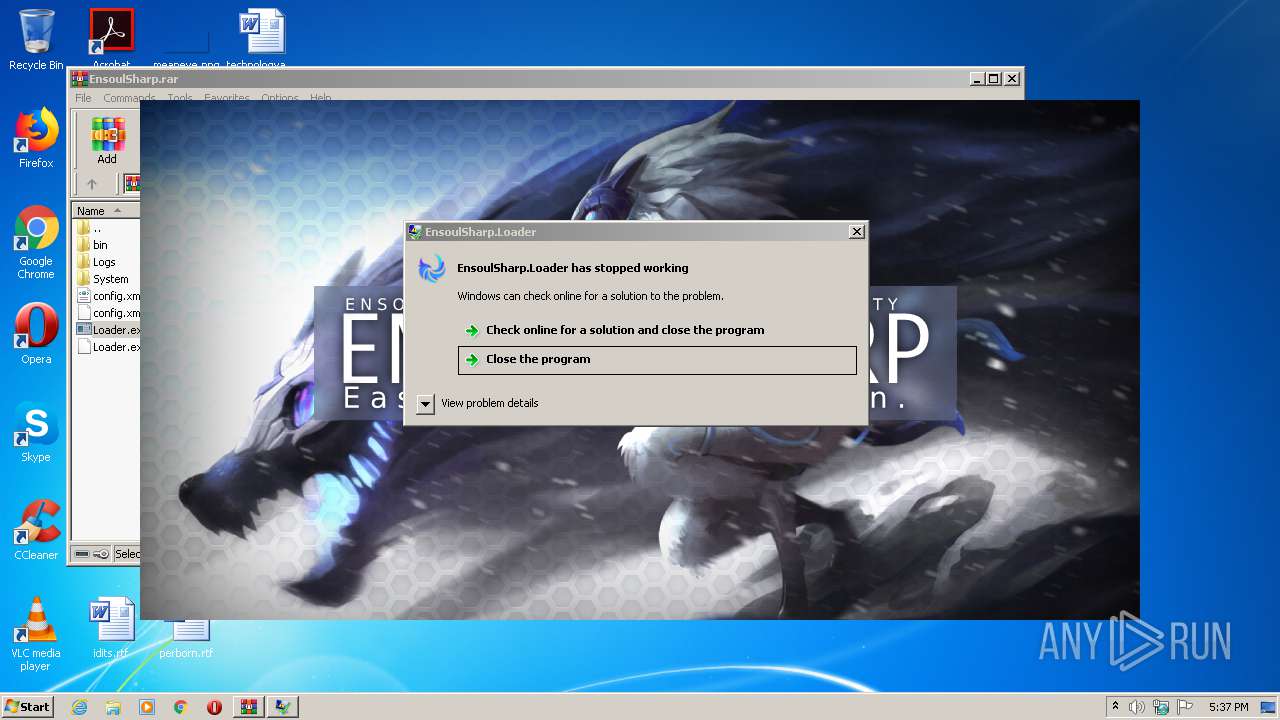Select the highlighted Loader.ex entry with the application icon
Viewport: 1280px width, 720px height.
tap(108, 330)
